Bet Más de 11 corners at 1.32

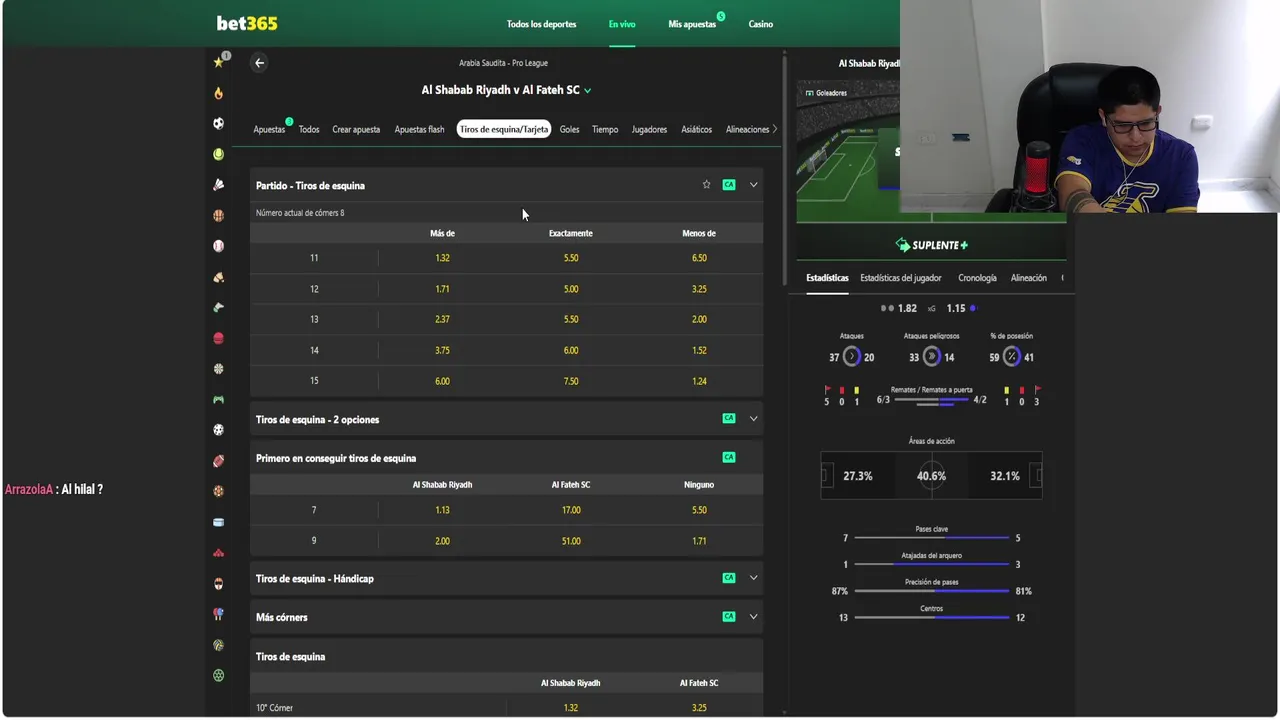pyautogui.click(x=442, y=258)
